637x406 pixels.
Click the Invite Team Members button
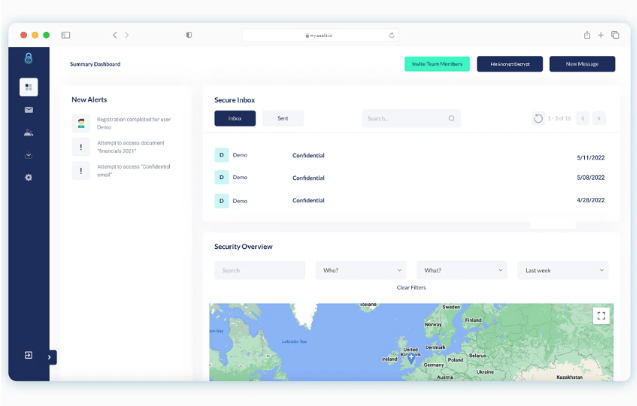[x=436, y=64]
